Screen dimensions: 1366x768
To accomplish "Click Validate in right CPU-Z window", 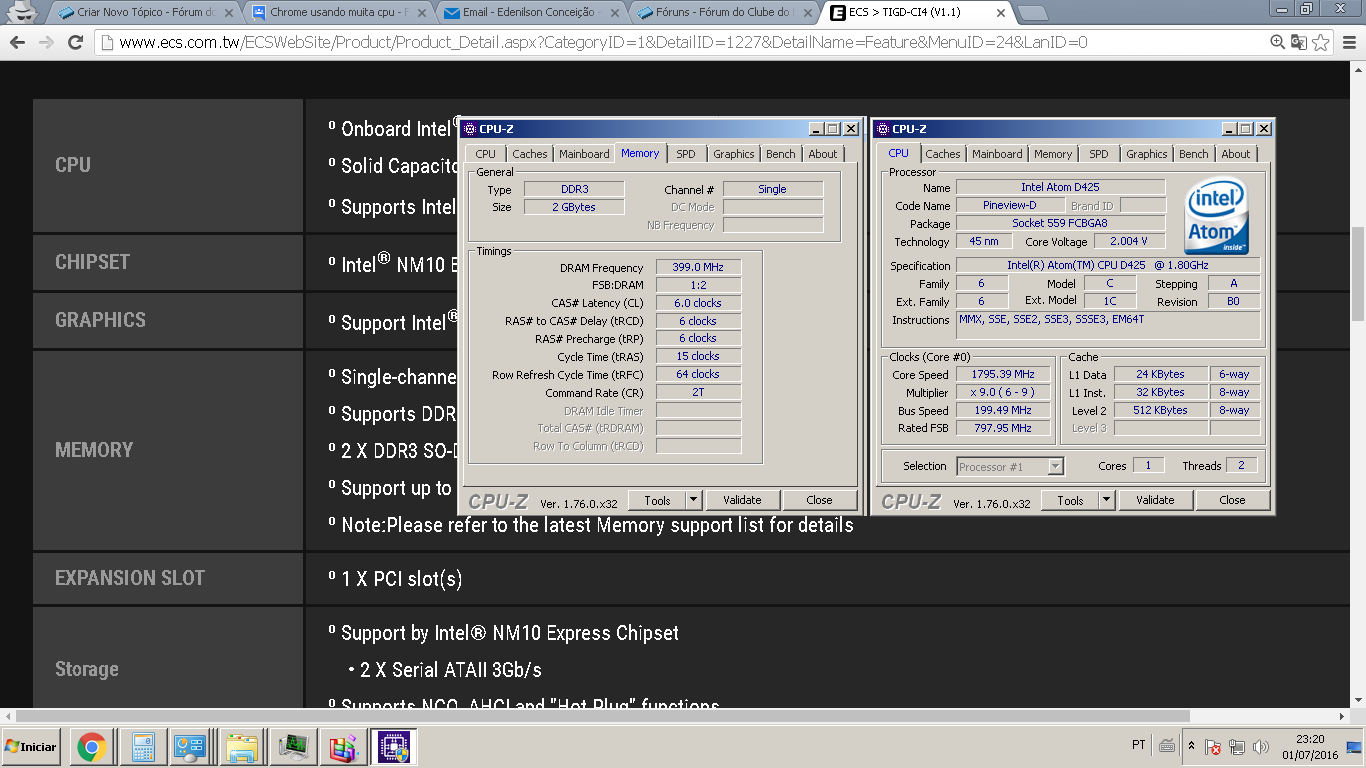I will [1155, 500].
